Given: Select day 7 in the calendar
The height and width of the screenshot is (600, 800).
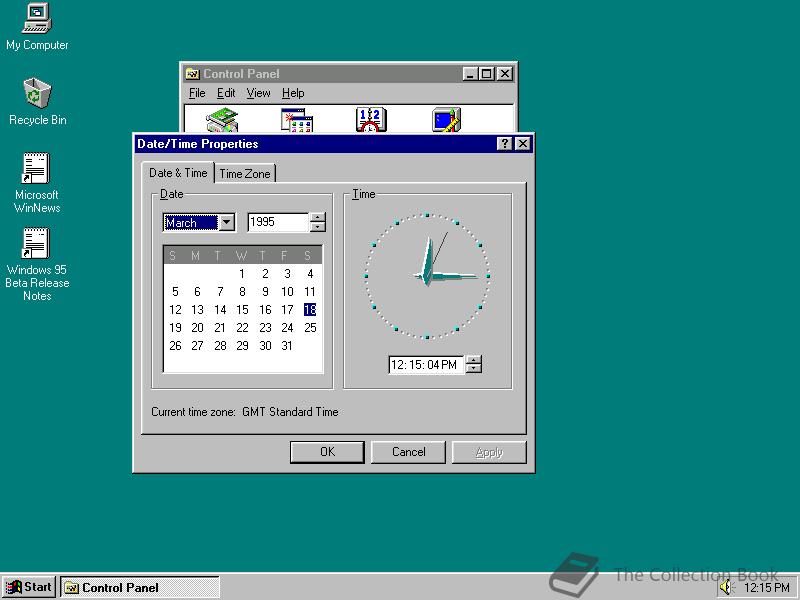Looking at the screenshot, I should pyautogui.click(x=220, y=291).
